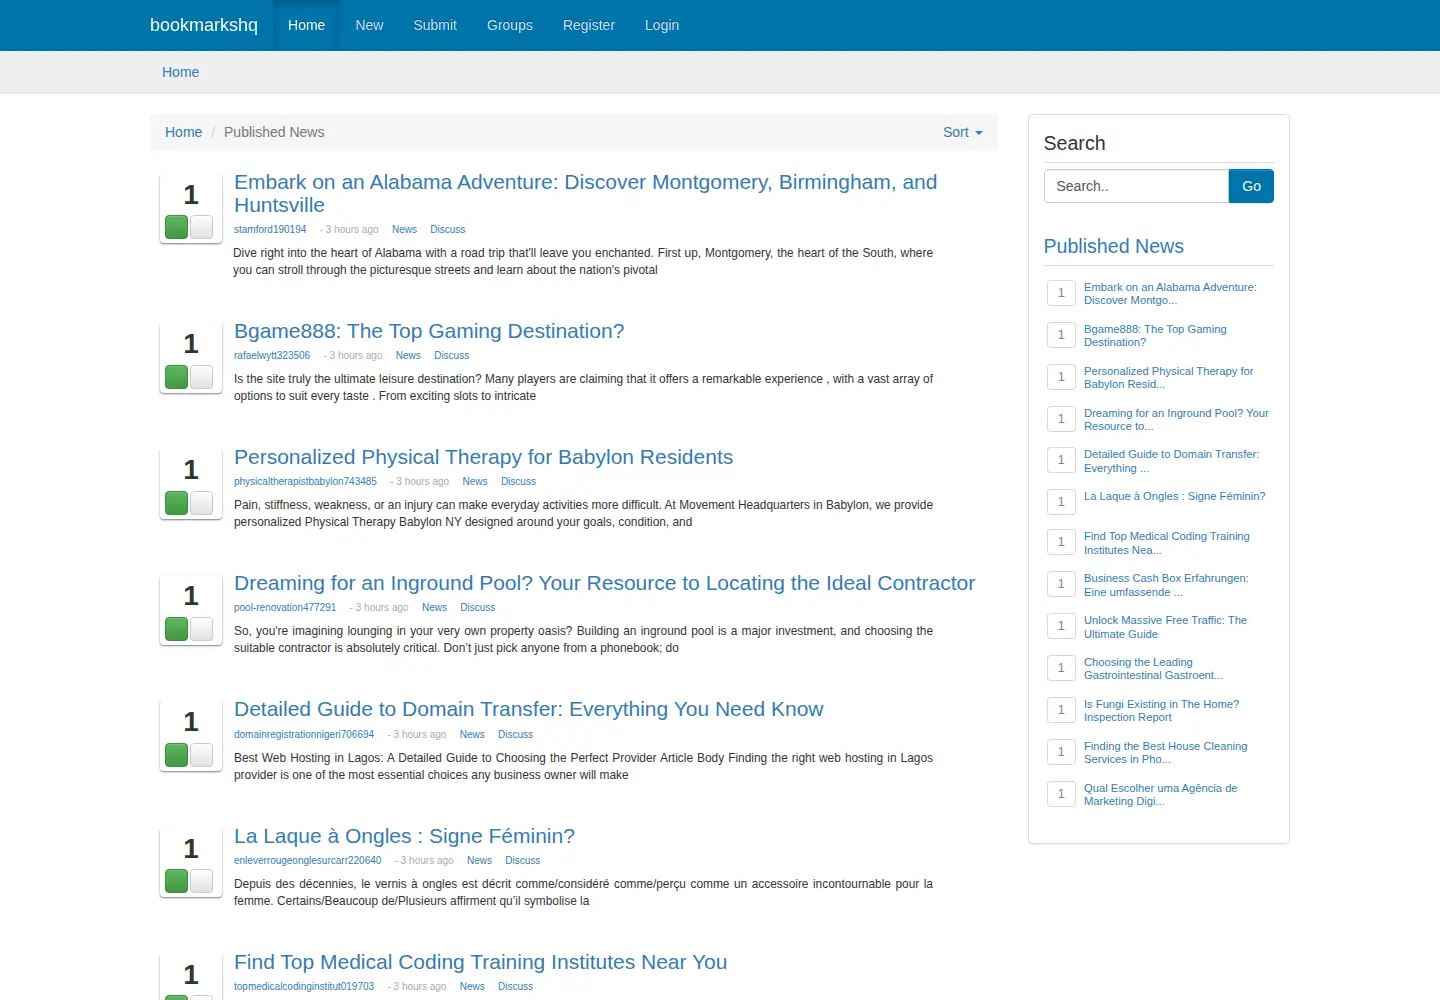1440x1000 pixels.
Task: Click the bookmarkshq site logo
Action: [204, 25]
